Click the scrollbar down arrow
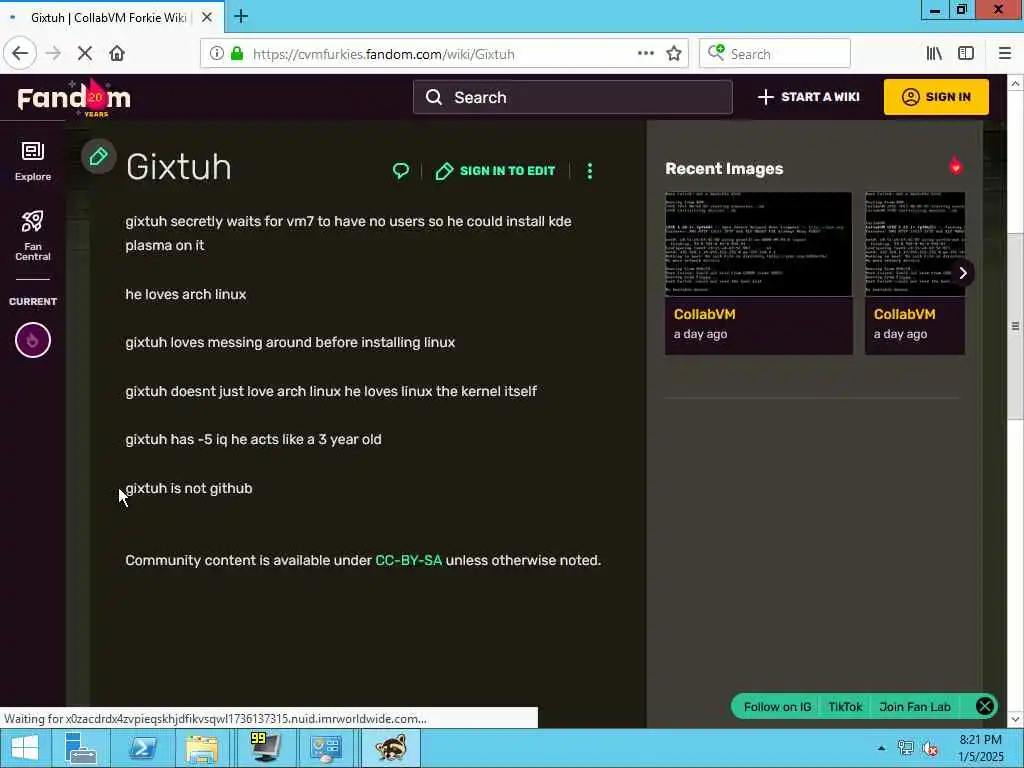This screenshot has width=1024, height=768. point(1015,719)
